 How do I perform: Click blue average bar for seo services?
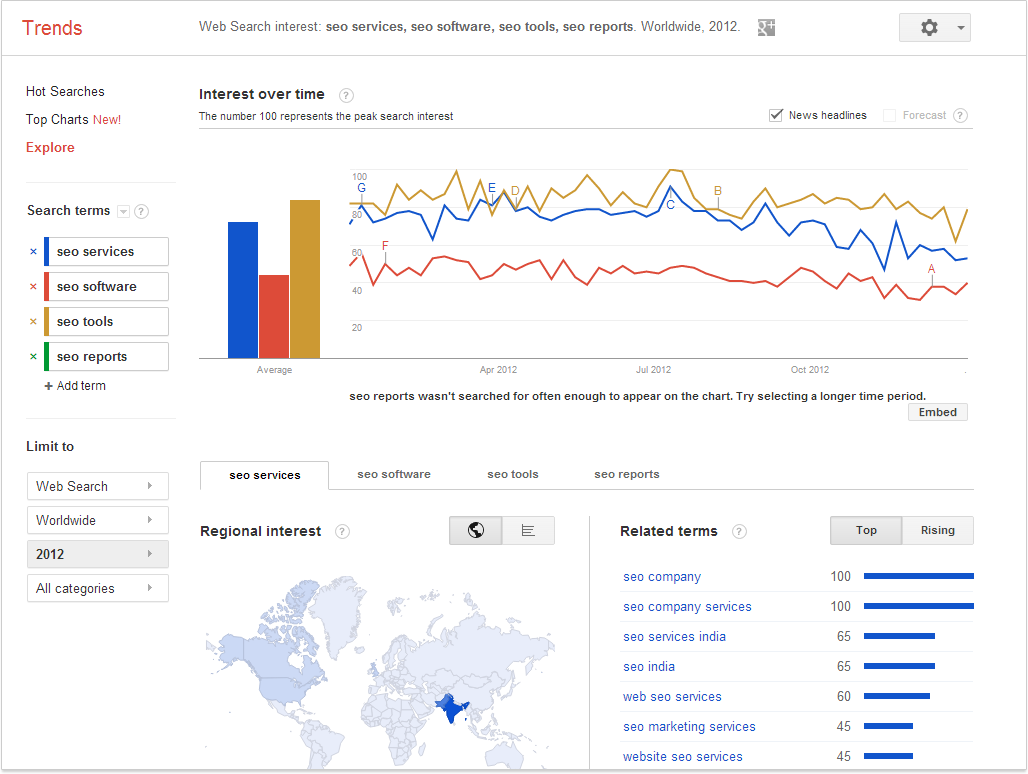click(x=243, y=290)
